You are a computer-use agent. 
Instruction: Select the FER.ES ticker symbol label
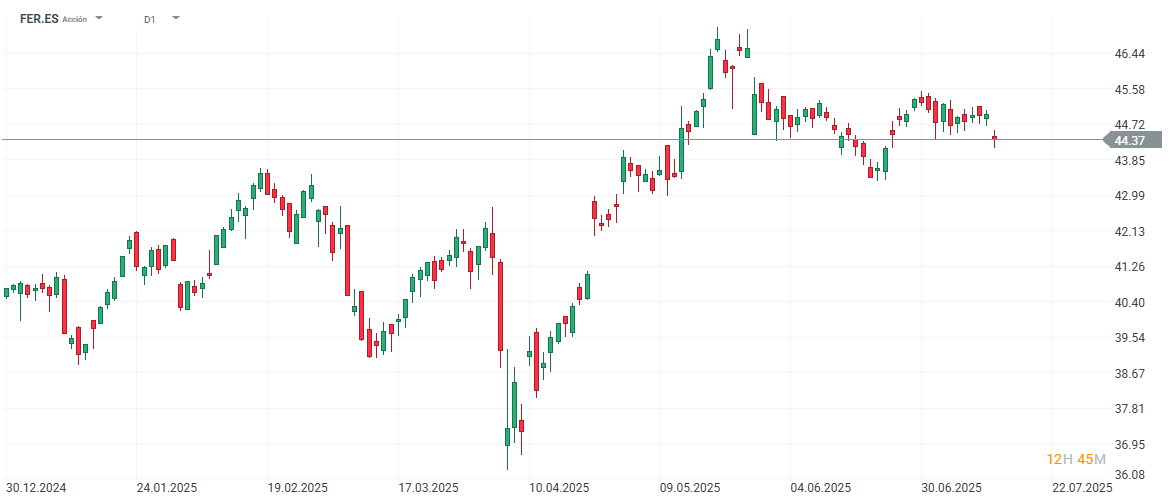[39, 19]
